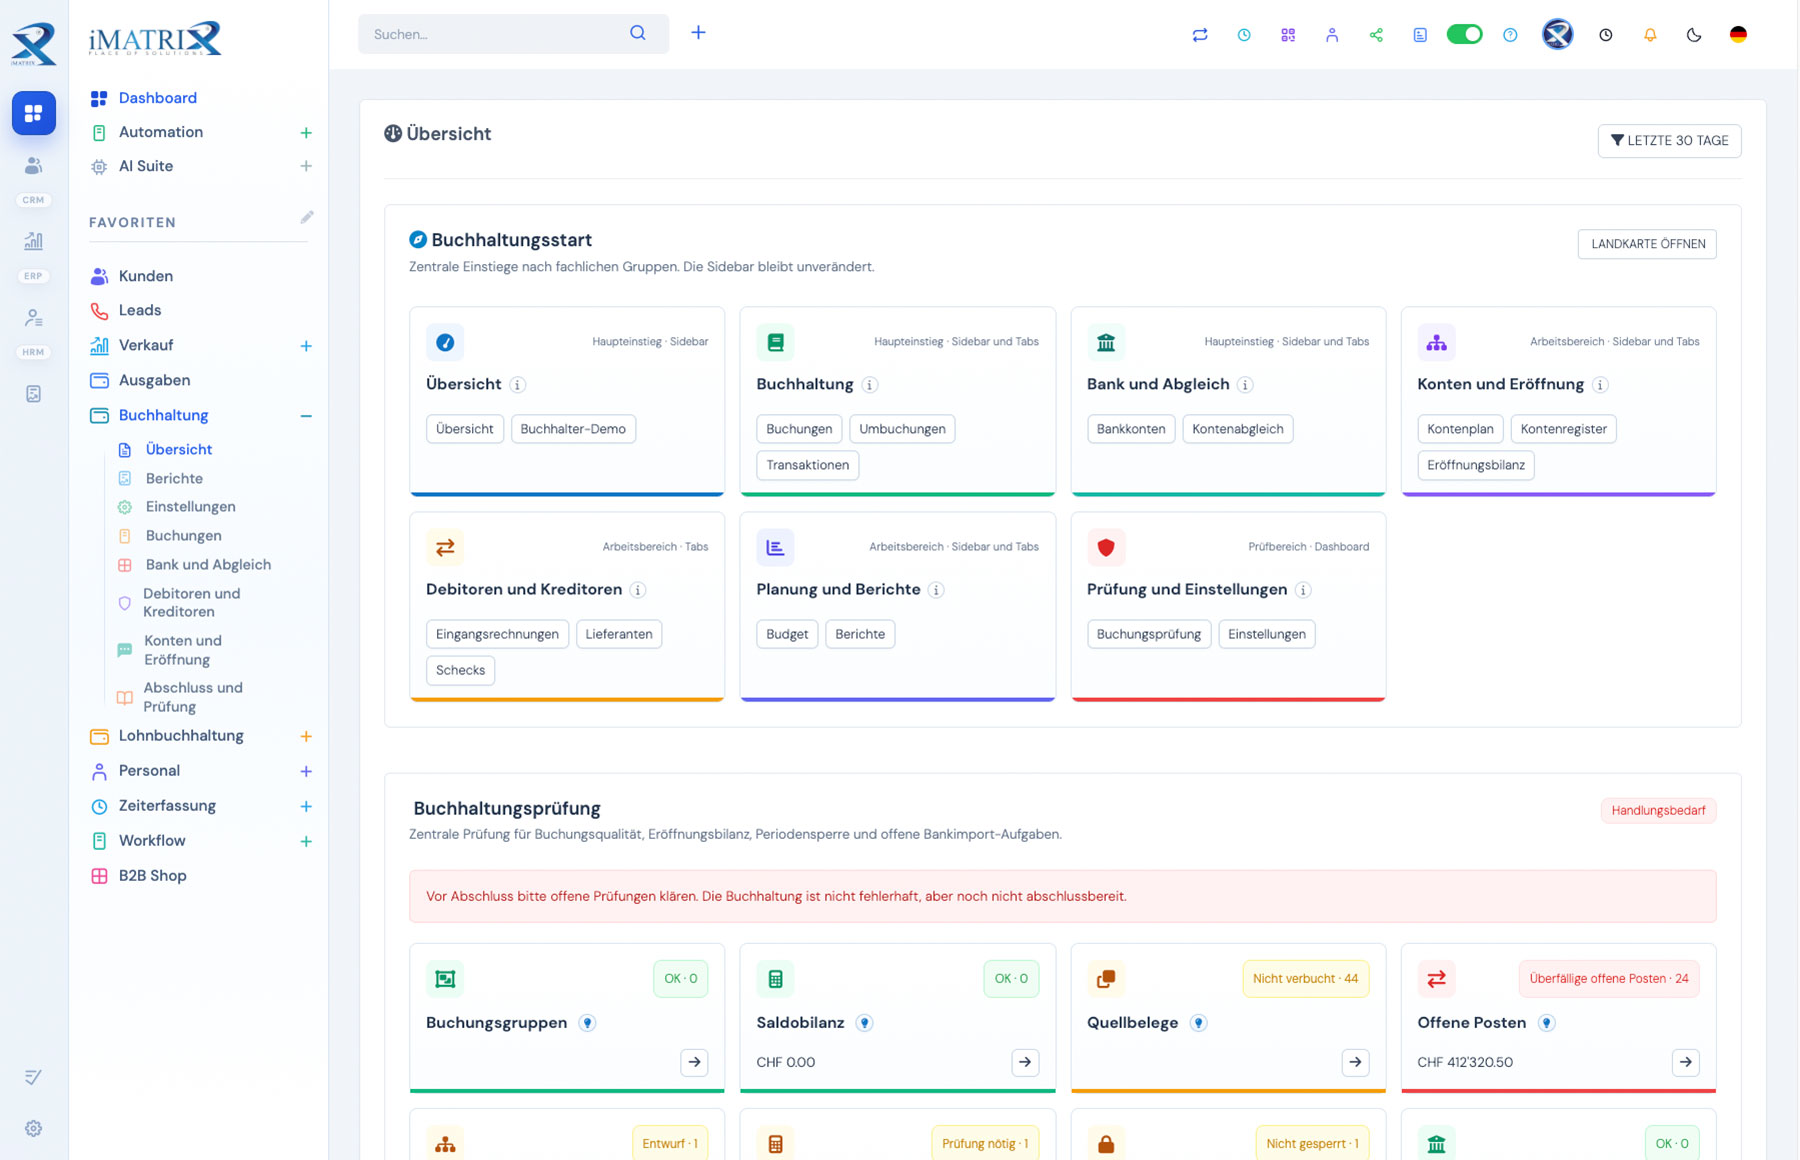Viewport: 1800px width, 1160px height.
Task: Expand the Automation menu
Action: click(x=306, y=132)
